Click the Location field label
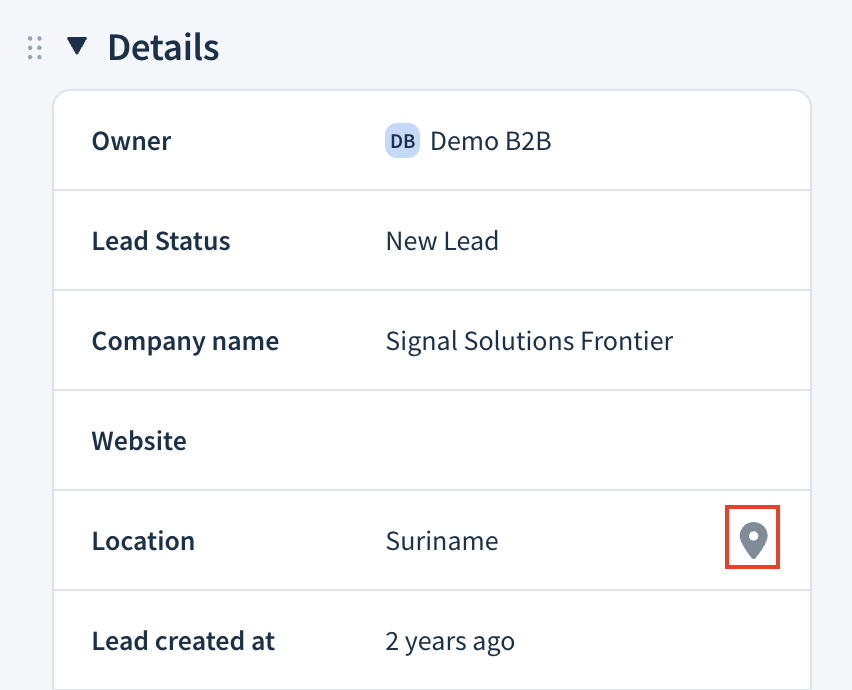The width and height of the screenshot is (852, 690). point(143,541)
